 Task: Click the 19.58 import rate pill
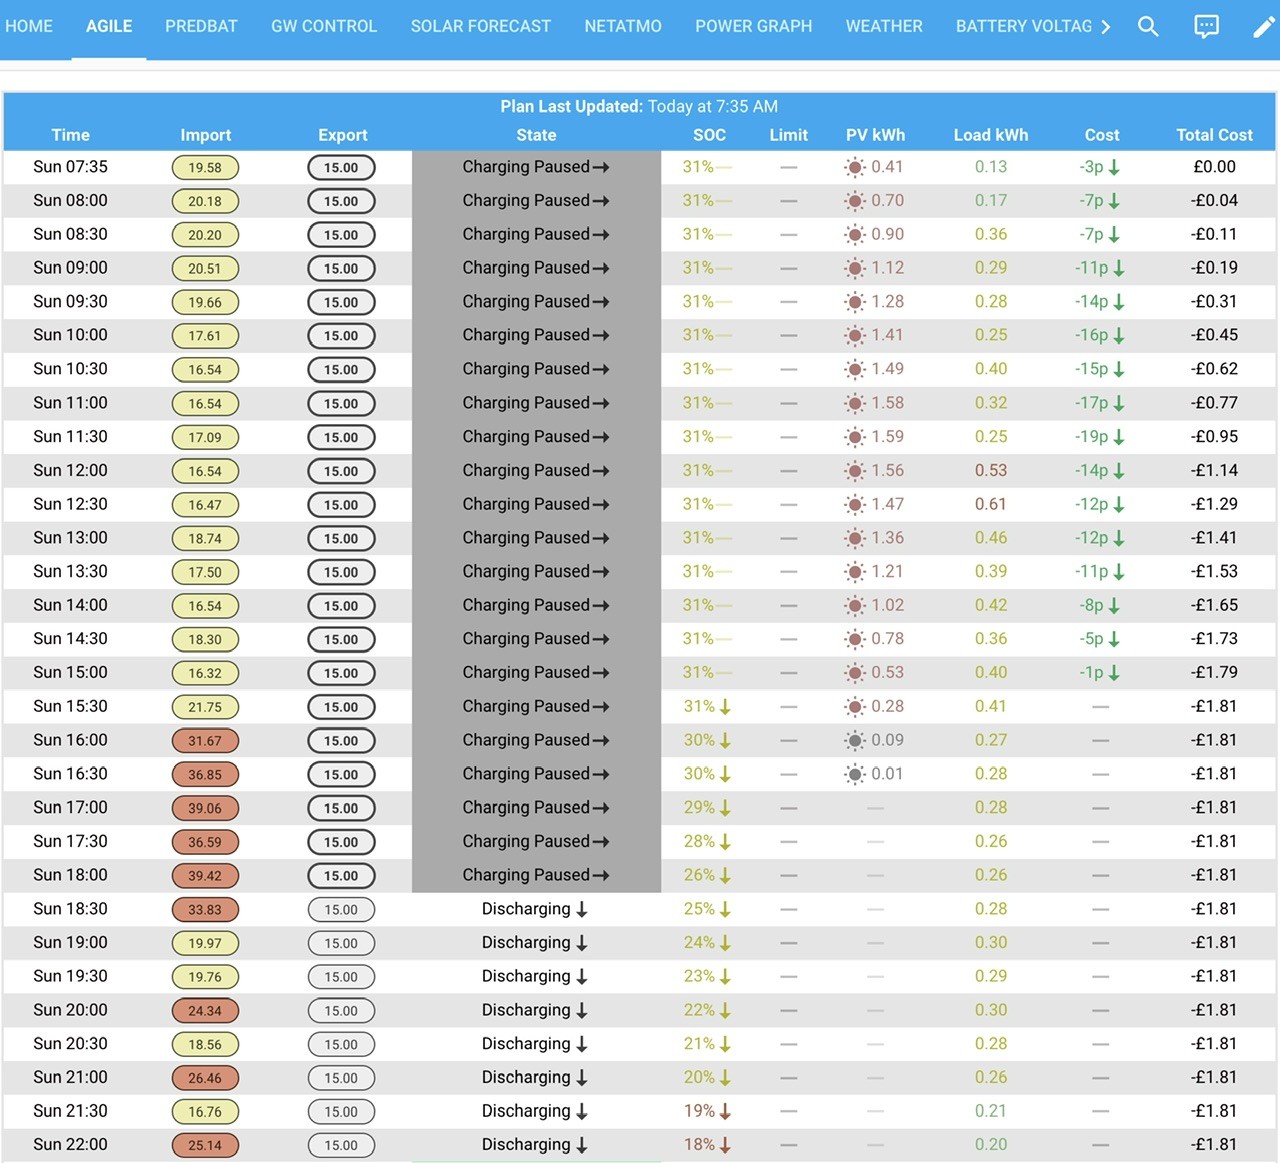point(205,168)
